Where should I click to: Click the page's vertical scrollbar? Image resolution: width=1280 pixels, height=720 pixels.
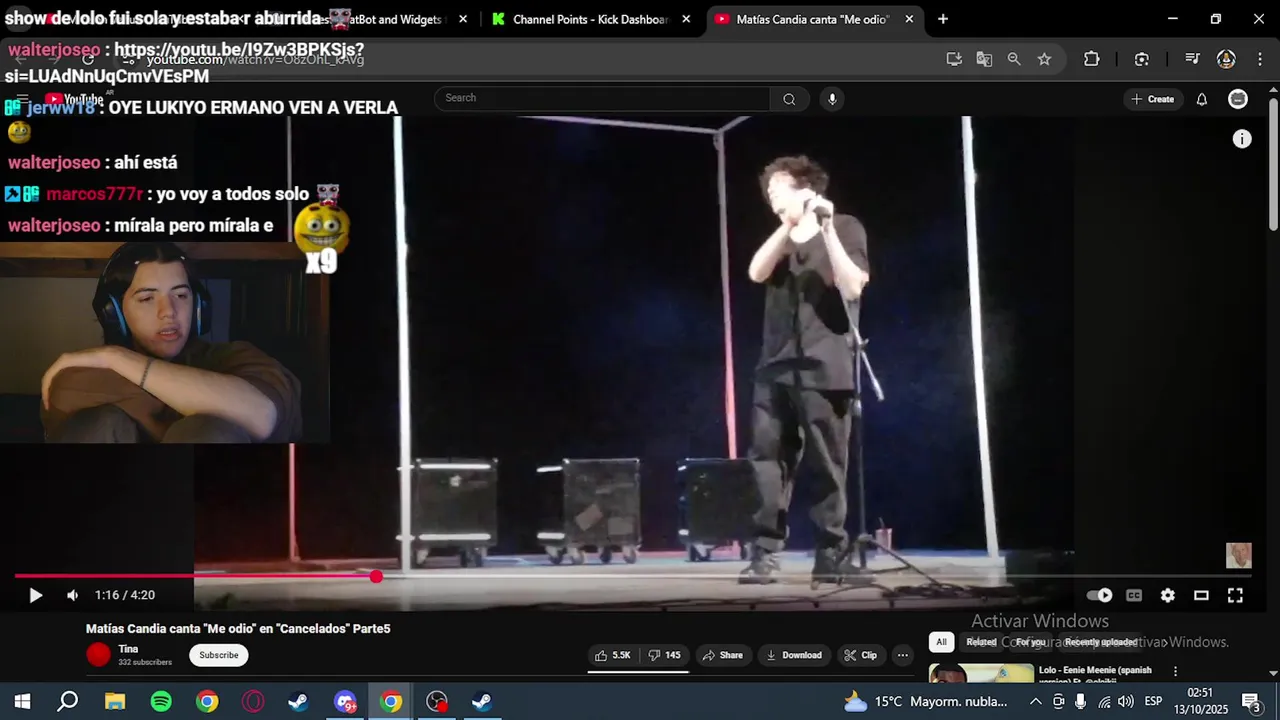(x=1273, y=165)
